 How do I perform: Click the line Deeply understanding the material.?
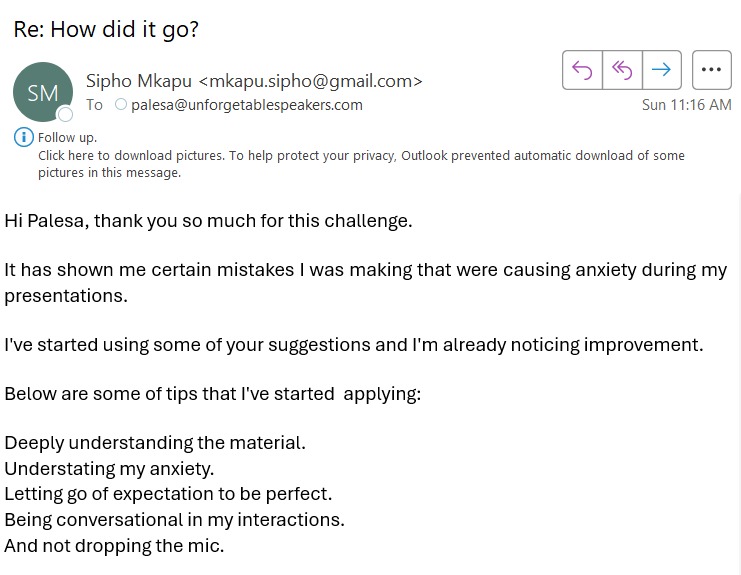pos(155,443)
